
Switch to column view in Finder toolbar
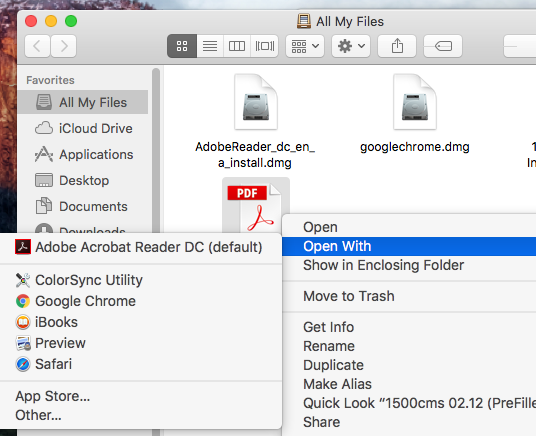237,46
